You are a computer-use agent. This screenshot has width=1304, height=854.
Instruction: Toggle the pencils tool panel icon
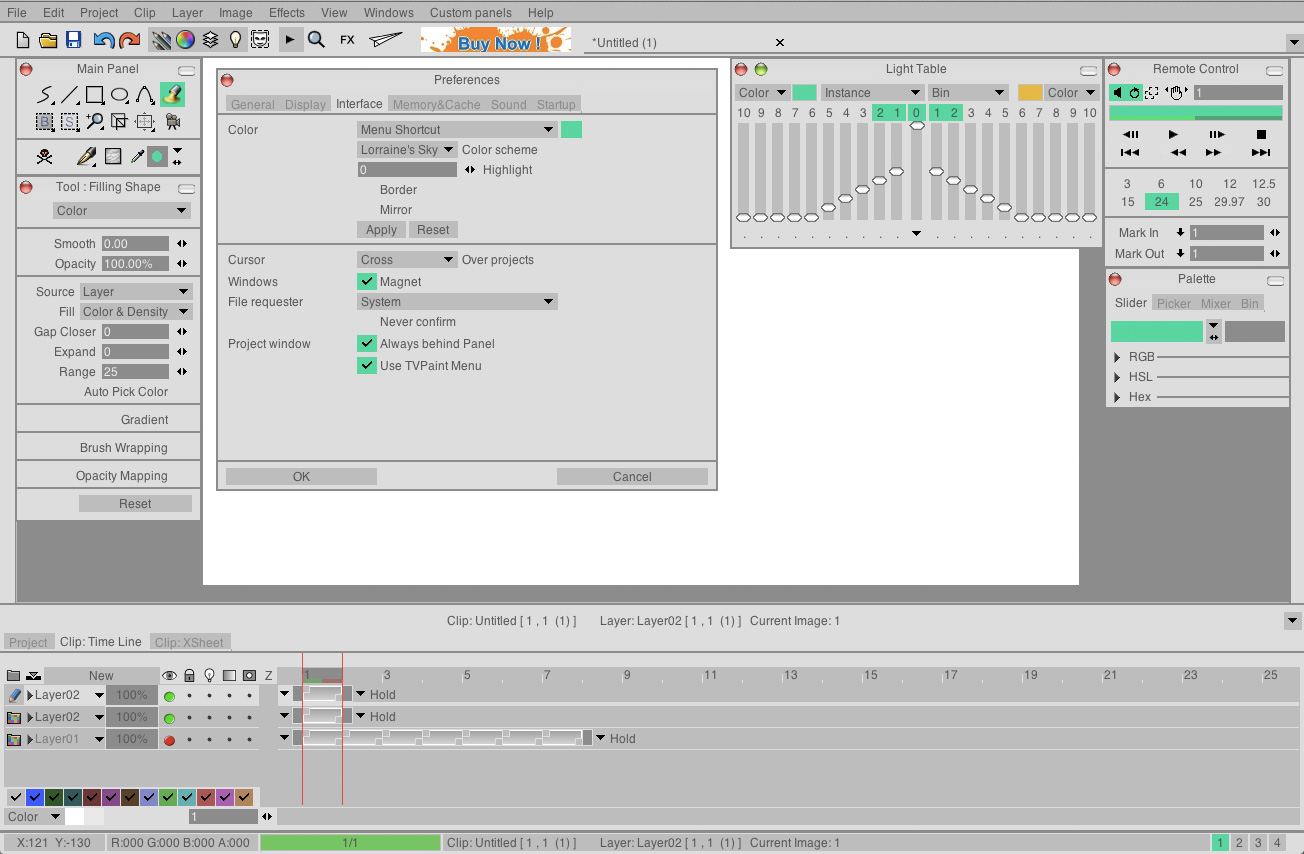click(x=160, y=40)
